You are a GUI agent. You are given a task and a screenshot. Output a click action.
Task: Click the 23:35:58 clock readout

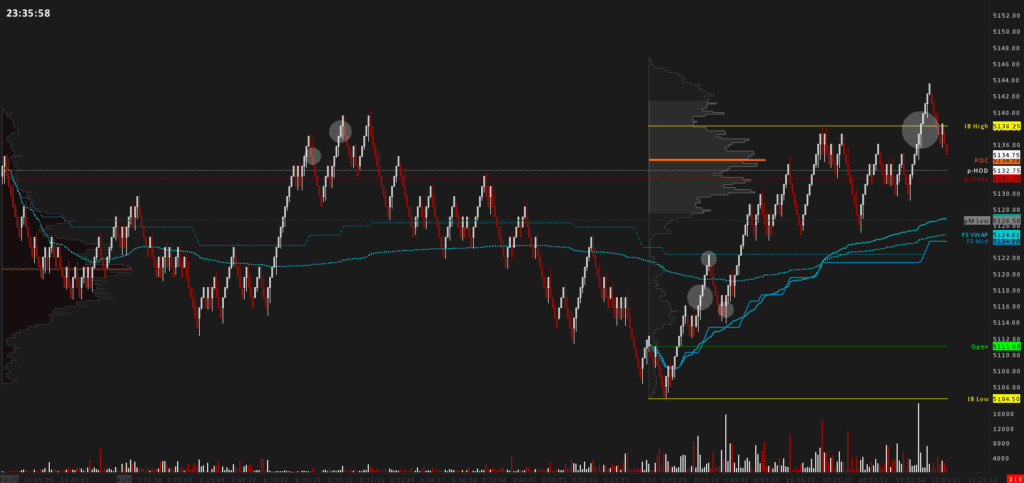[x=28, y=13]
